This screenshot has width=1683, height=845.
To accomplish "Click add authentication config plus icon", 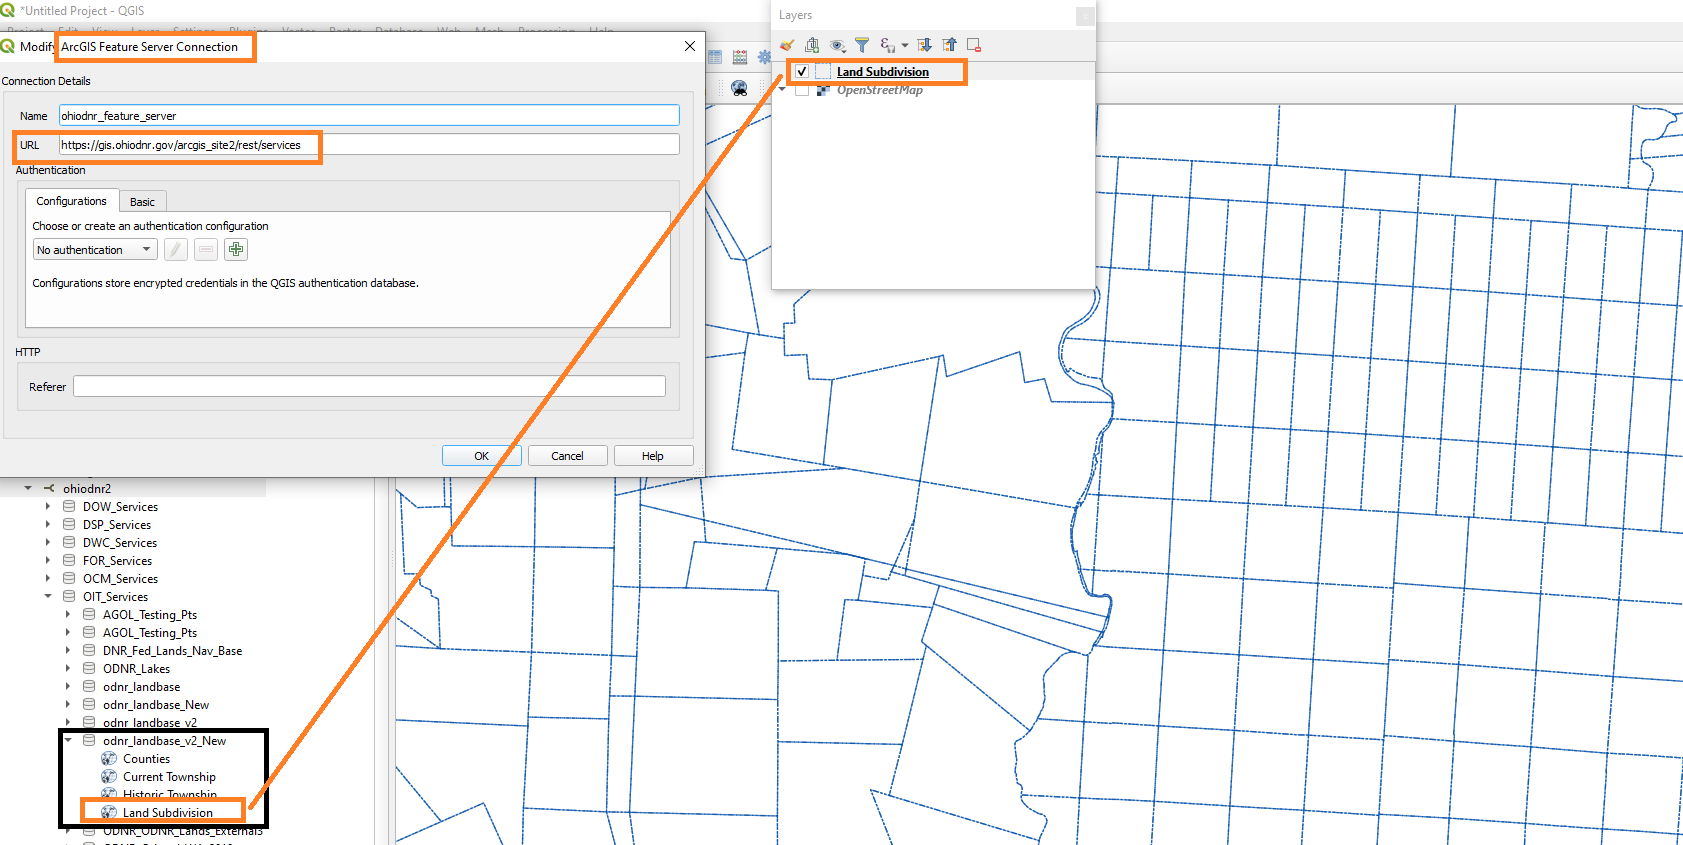I will point(236,249).
